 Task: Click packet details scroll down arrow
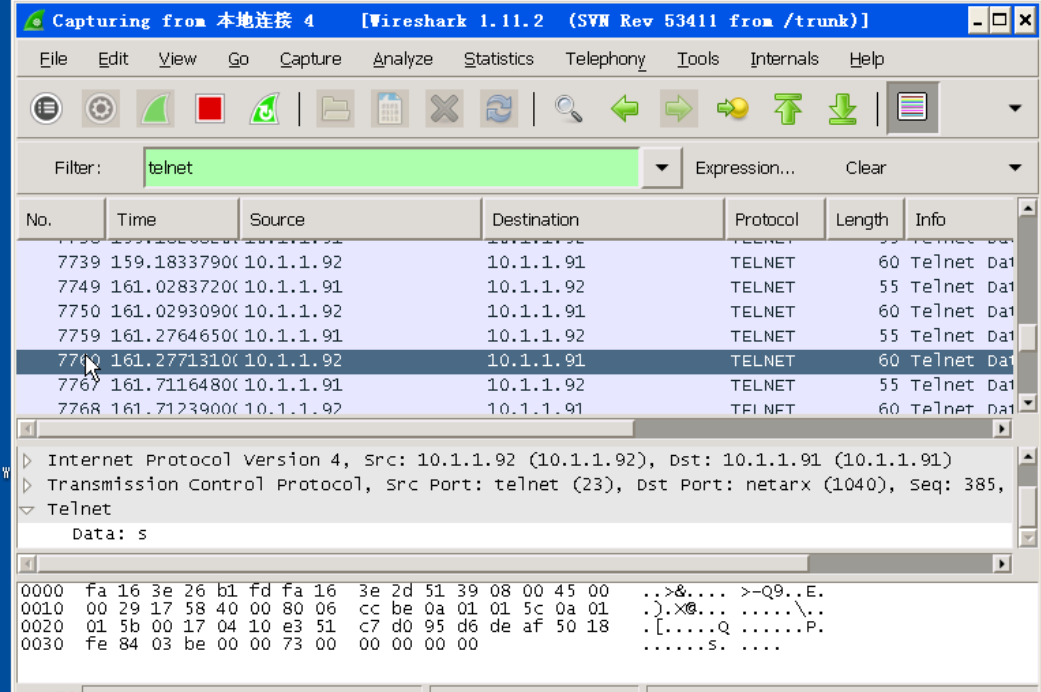[1027, 538]
